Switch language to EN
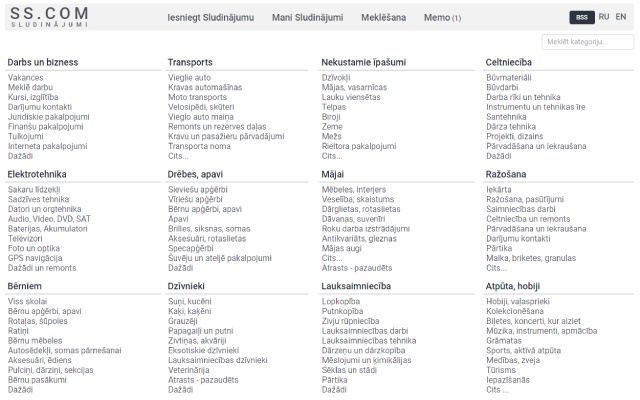The width and height of the screenshot is (640, 400). point(621,17)
